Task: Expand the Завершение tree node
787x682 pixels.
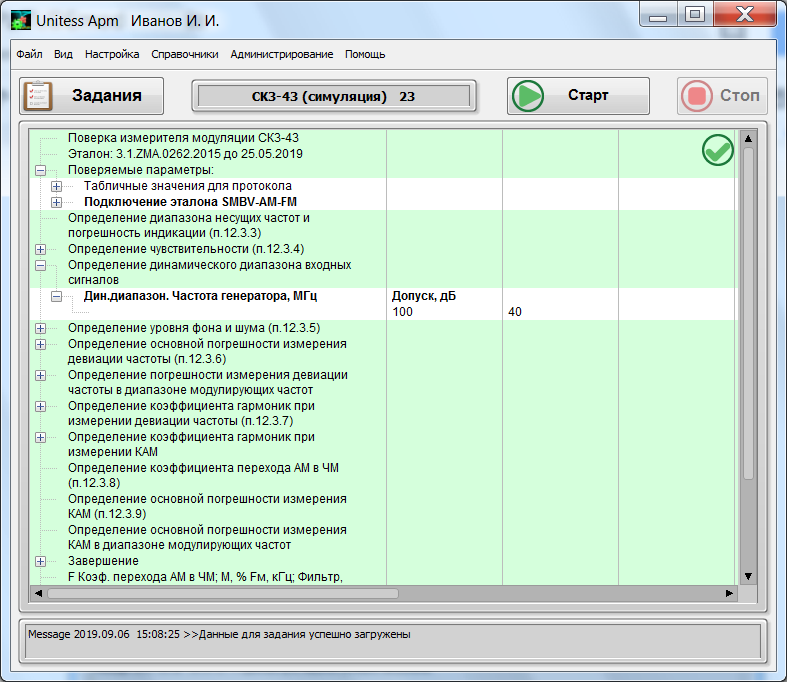Action: pos(40,561)
